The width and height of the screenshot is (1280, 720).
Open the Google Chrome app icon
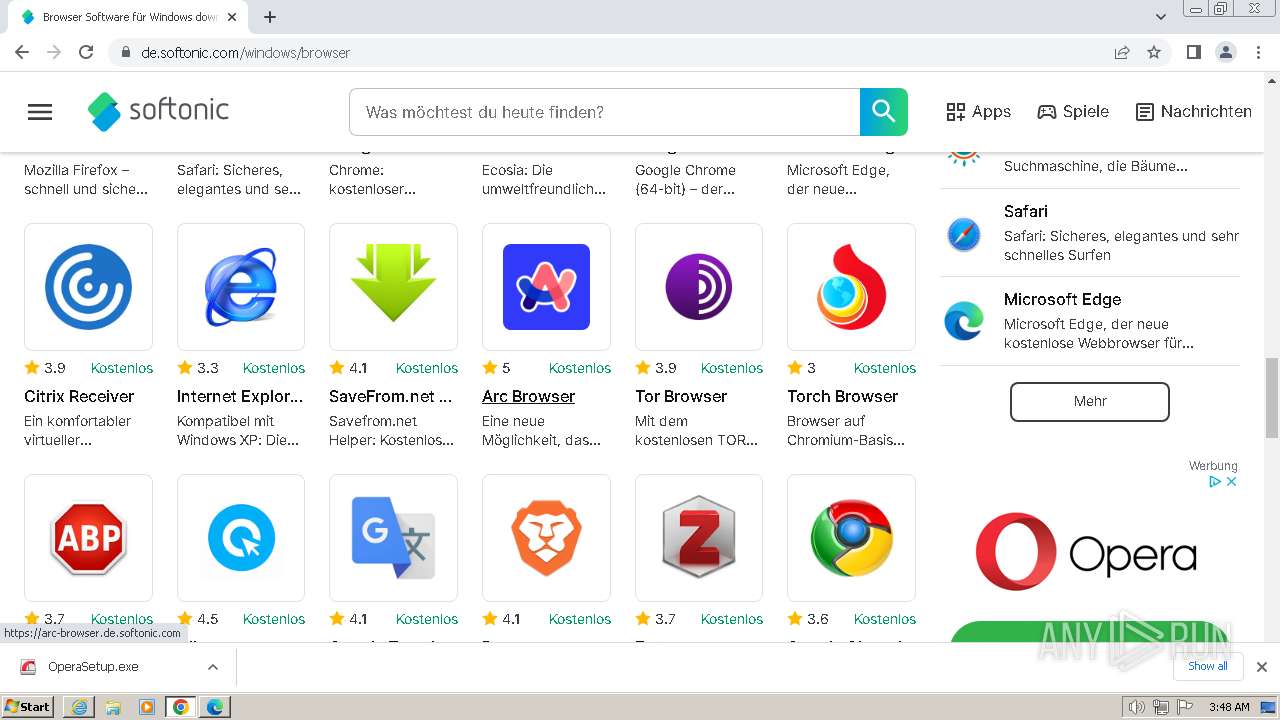(851, 538)
